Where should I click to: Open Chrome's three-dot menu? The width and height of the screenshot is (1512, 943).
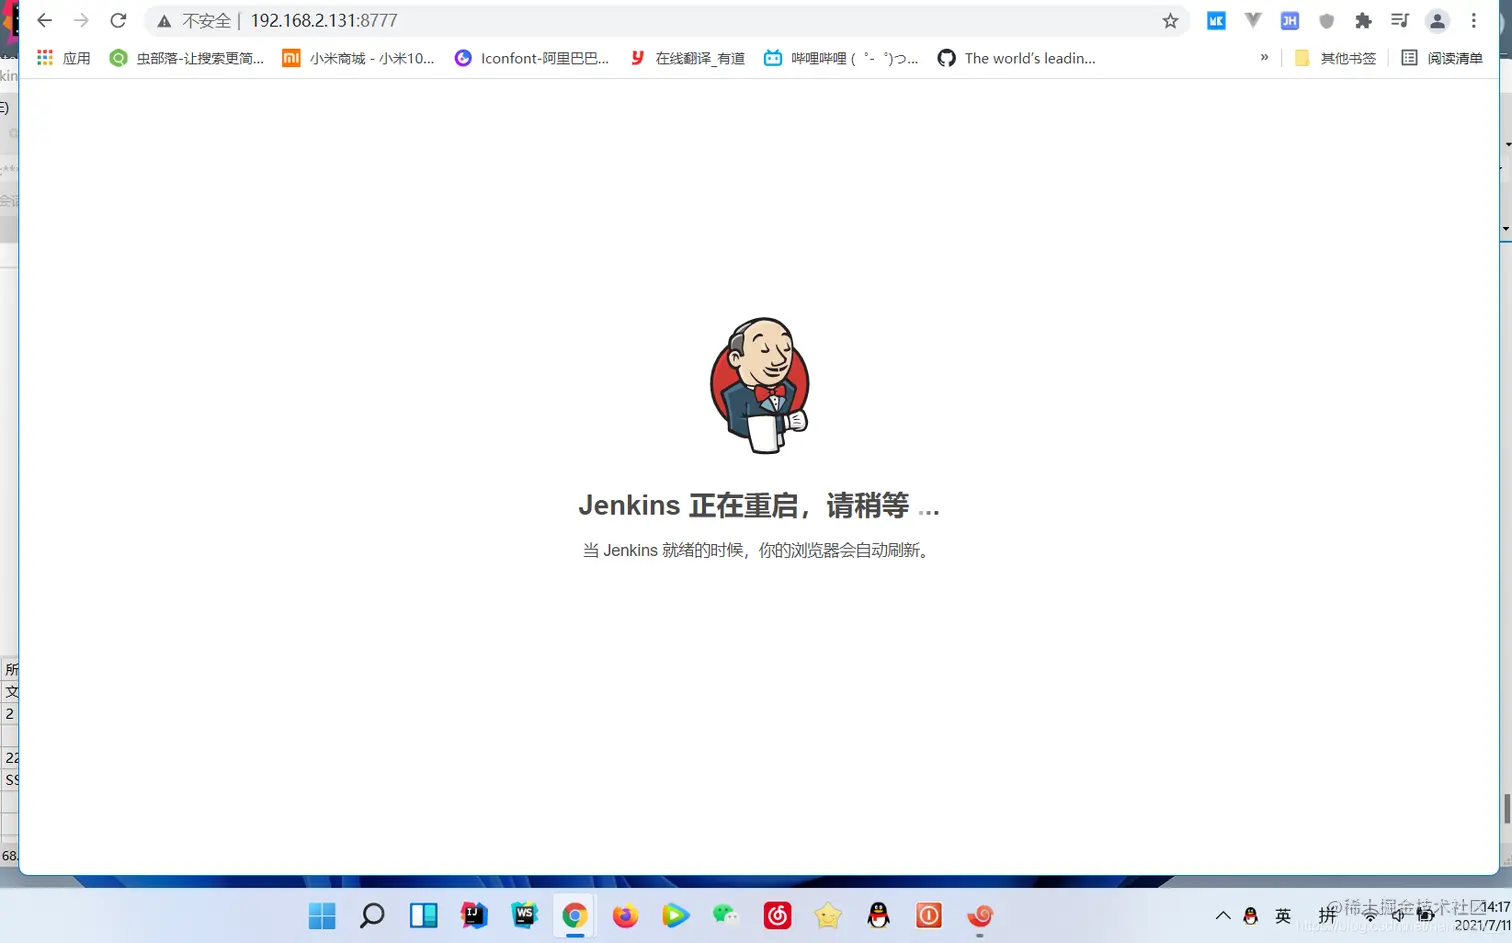pos(1474,20)
